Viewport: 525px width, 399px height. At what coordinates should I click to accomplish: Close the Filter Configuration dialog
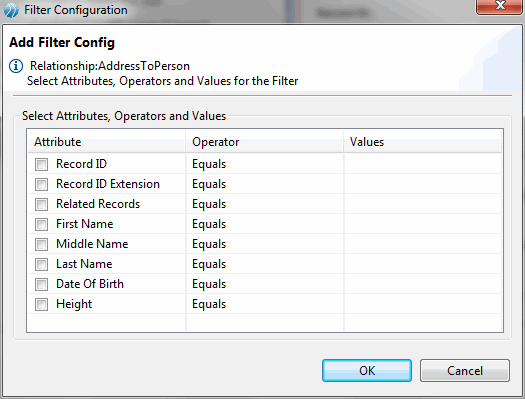(x=500, y=6)
